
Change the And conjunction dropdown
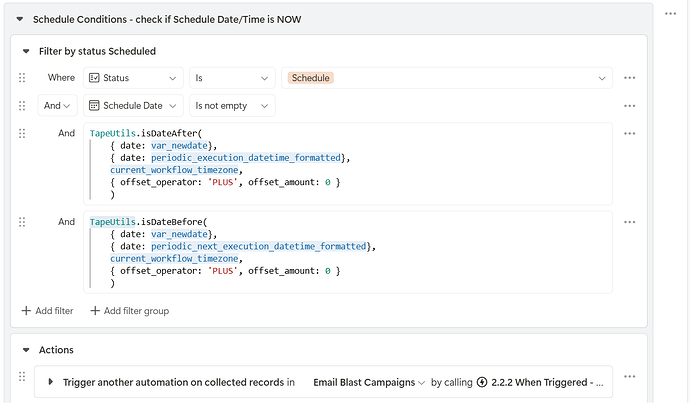[x=57, y=106]
